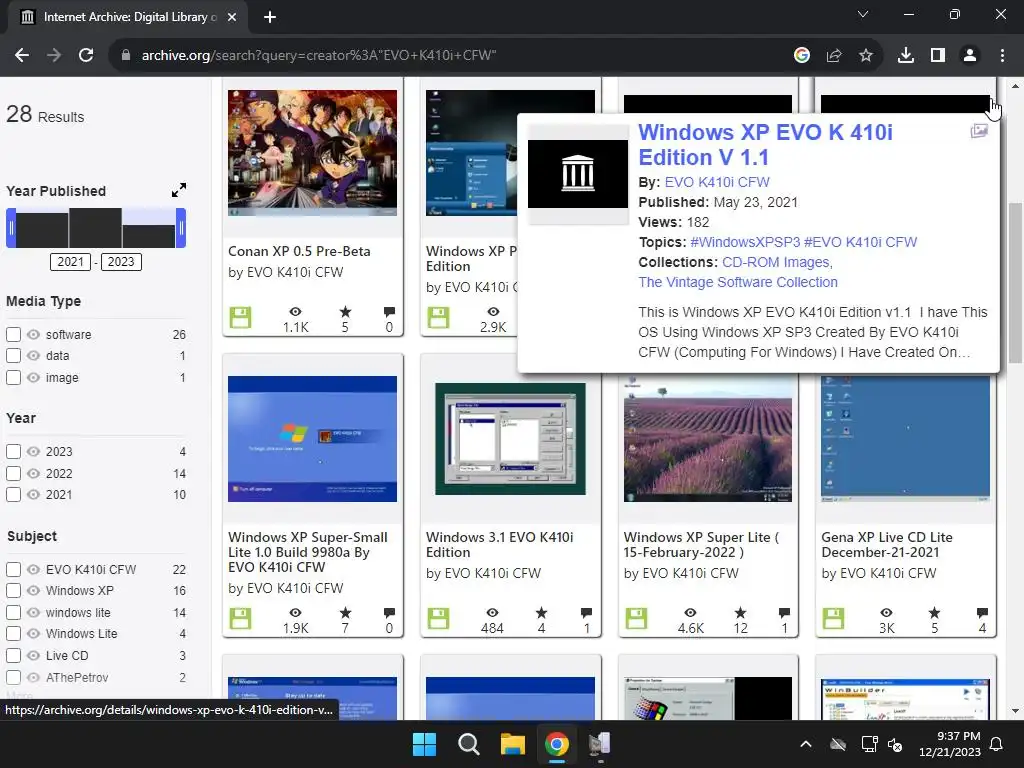Open Conan XP 0.5 Pre-Beta thumbnail
This screenshot has width=1024, height=768.
[312, 153]
